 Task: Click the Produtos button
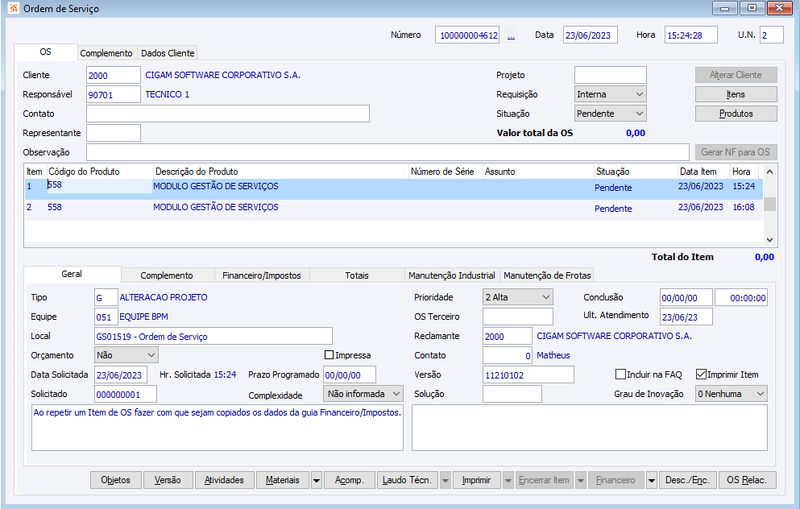[x=736, y=114]
